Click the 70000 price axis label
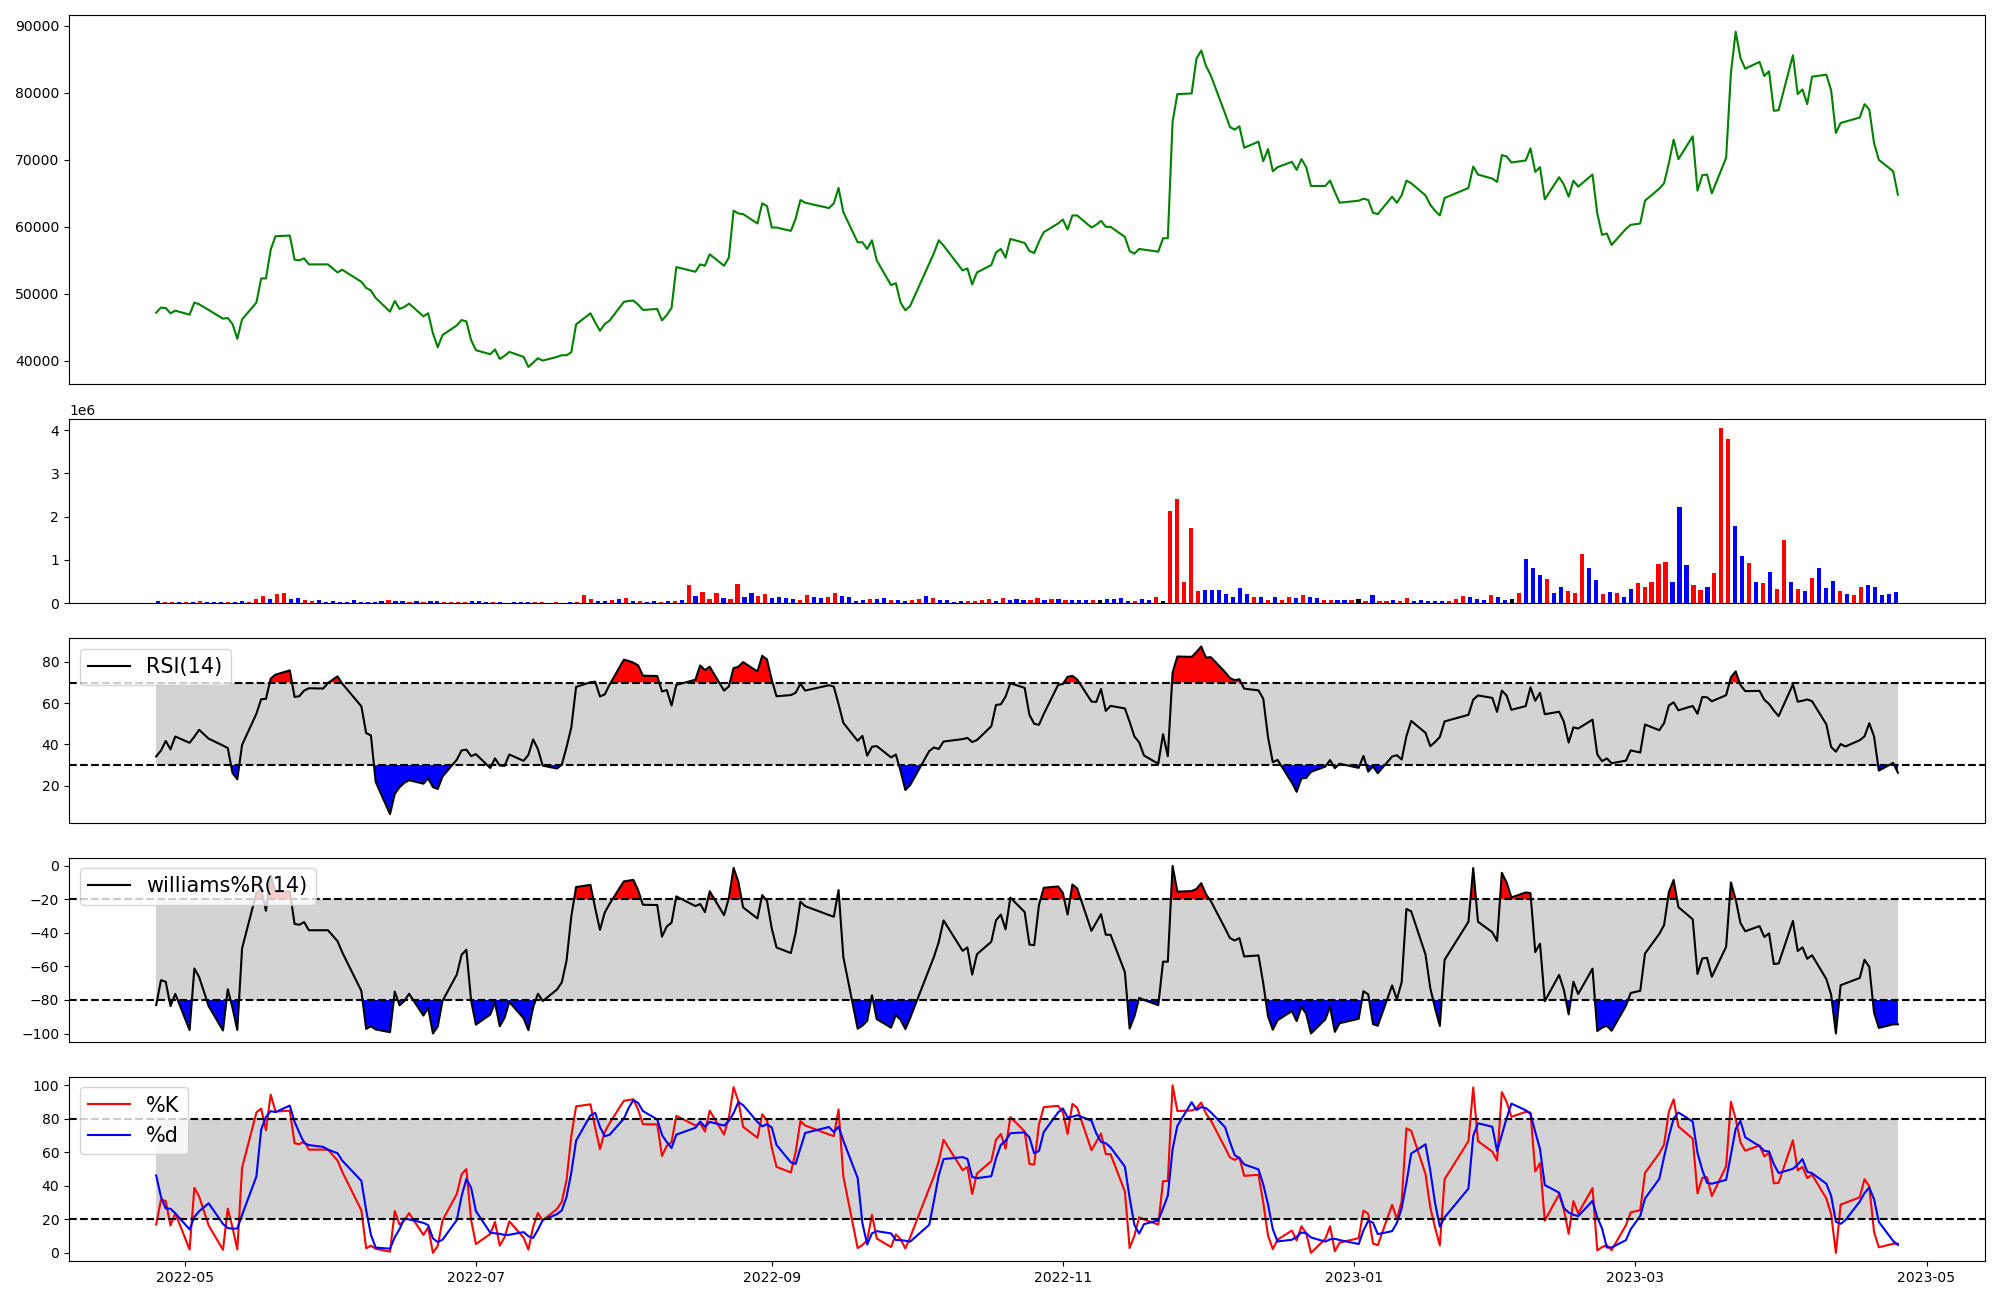 click(38, 160)
